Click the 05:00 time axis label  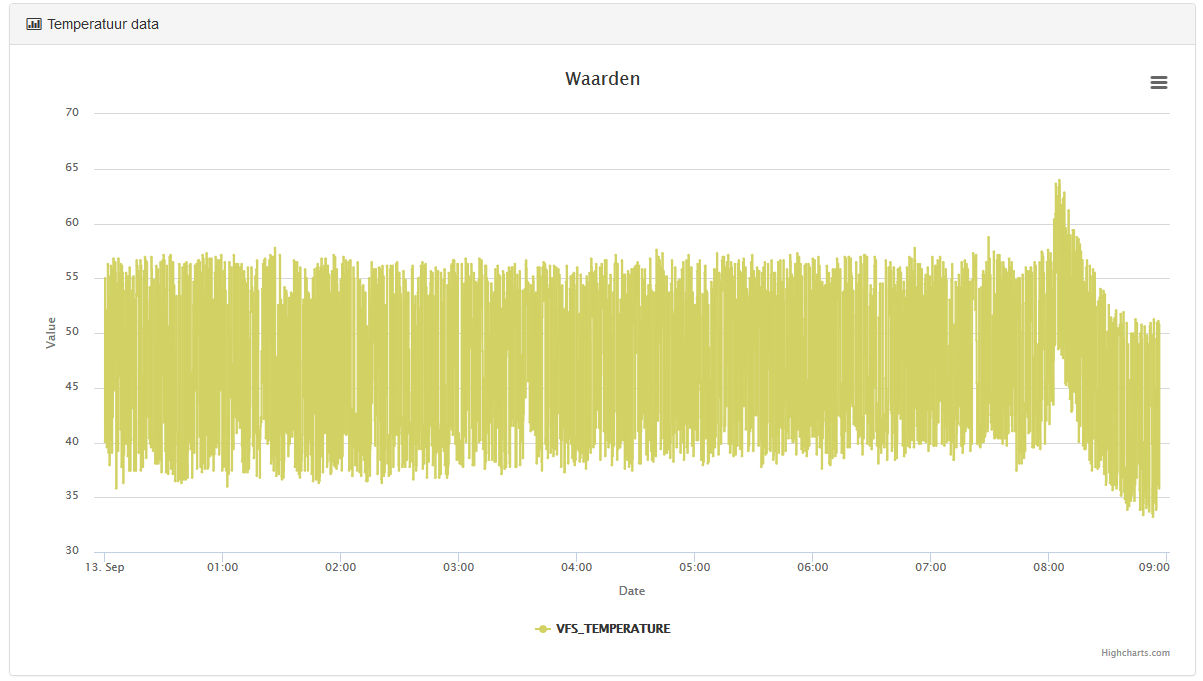click(694, 567)
